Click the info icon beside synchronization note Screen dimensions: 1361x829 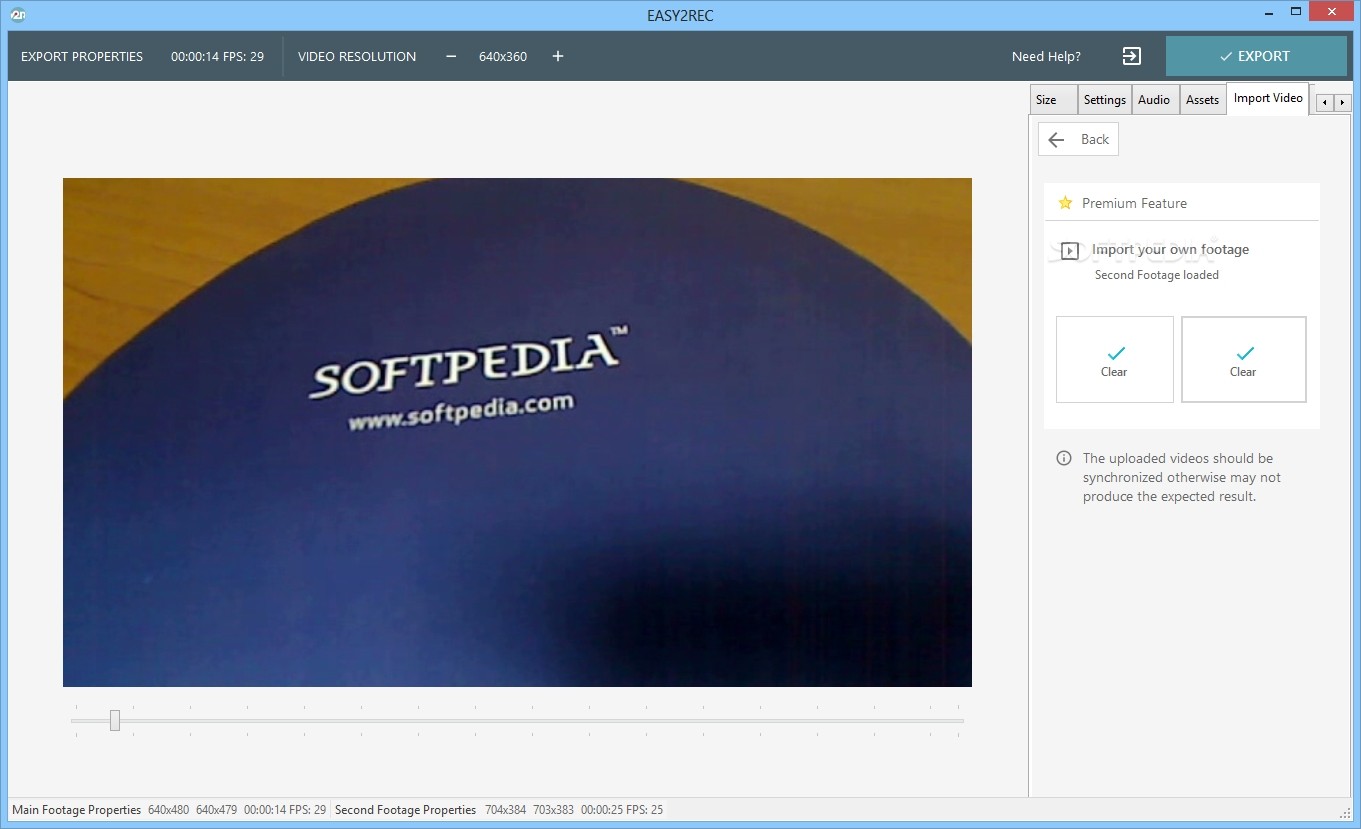[1064, 458]
